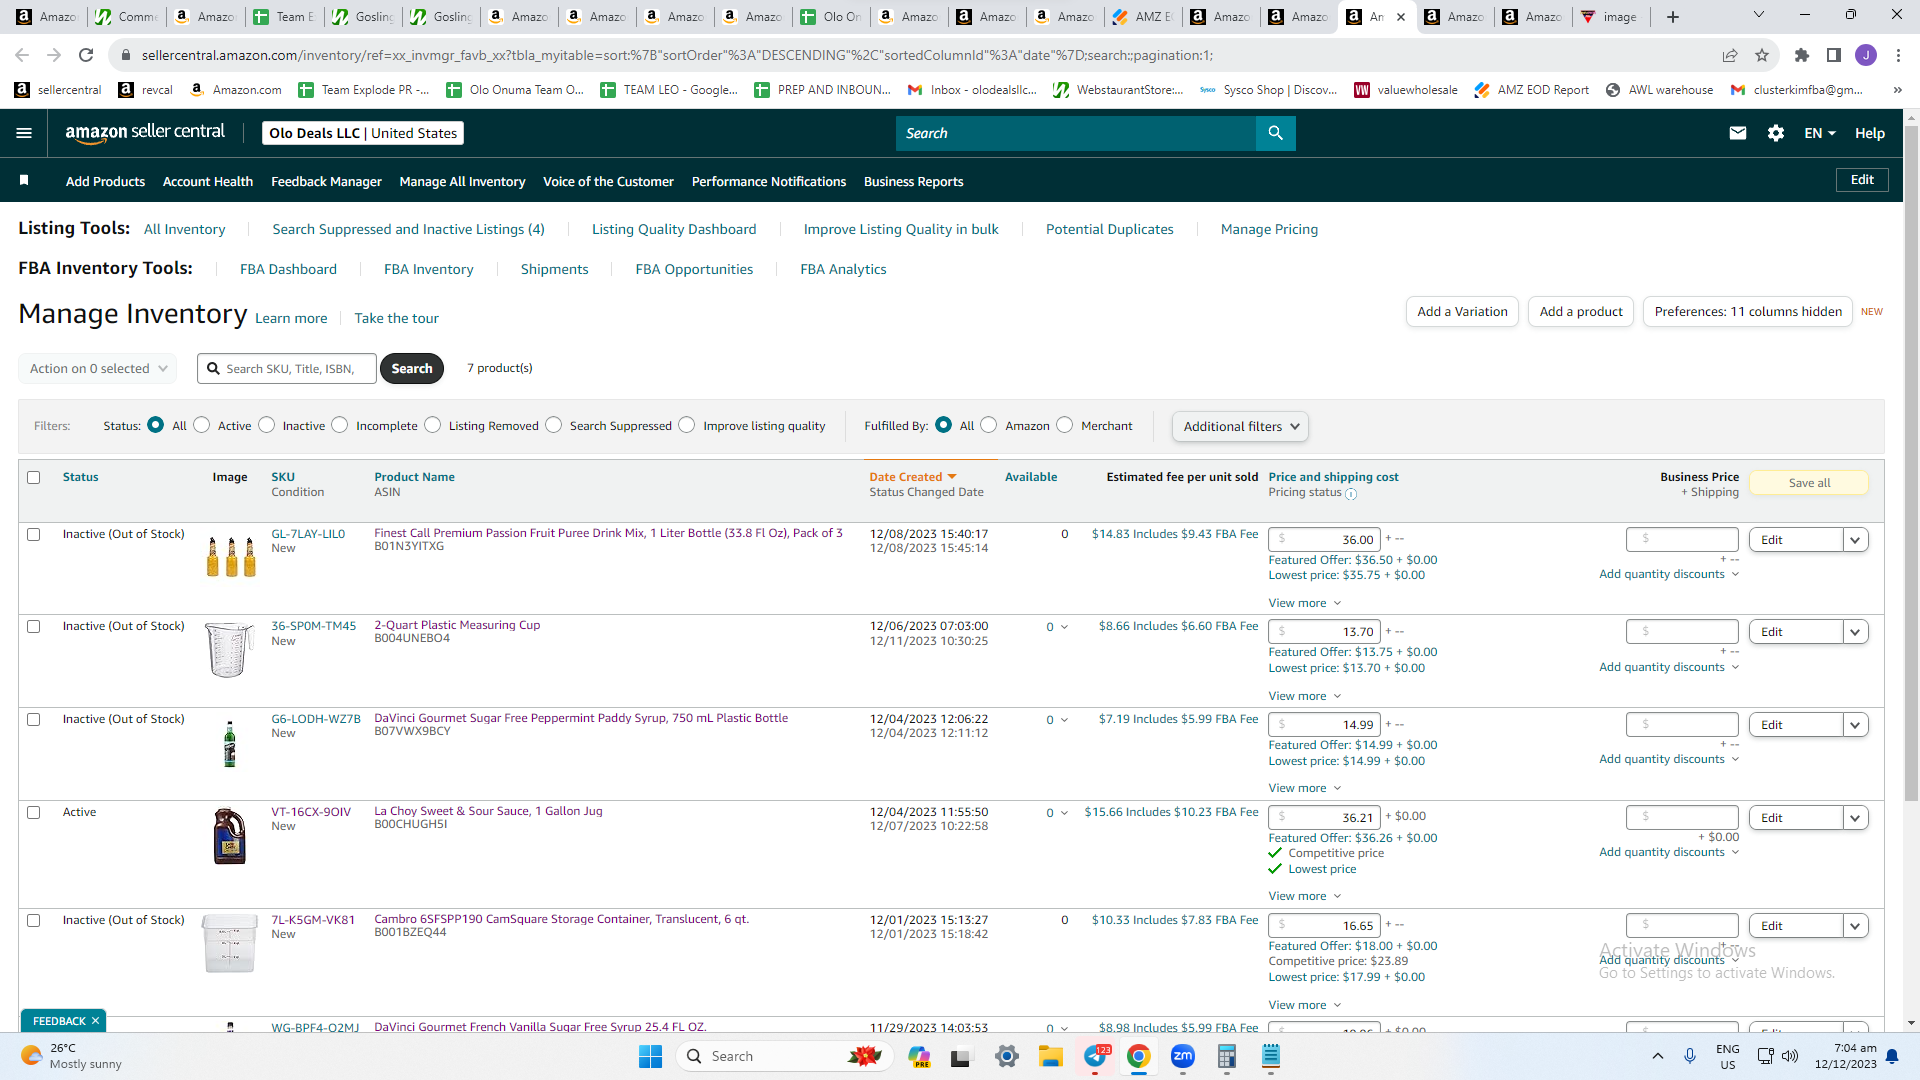Screen dimensions: 1920x1080
Task: Go to Voice of the Customer
Action: point(608,181)
